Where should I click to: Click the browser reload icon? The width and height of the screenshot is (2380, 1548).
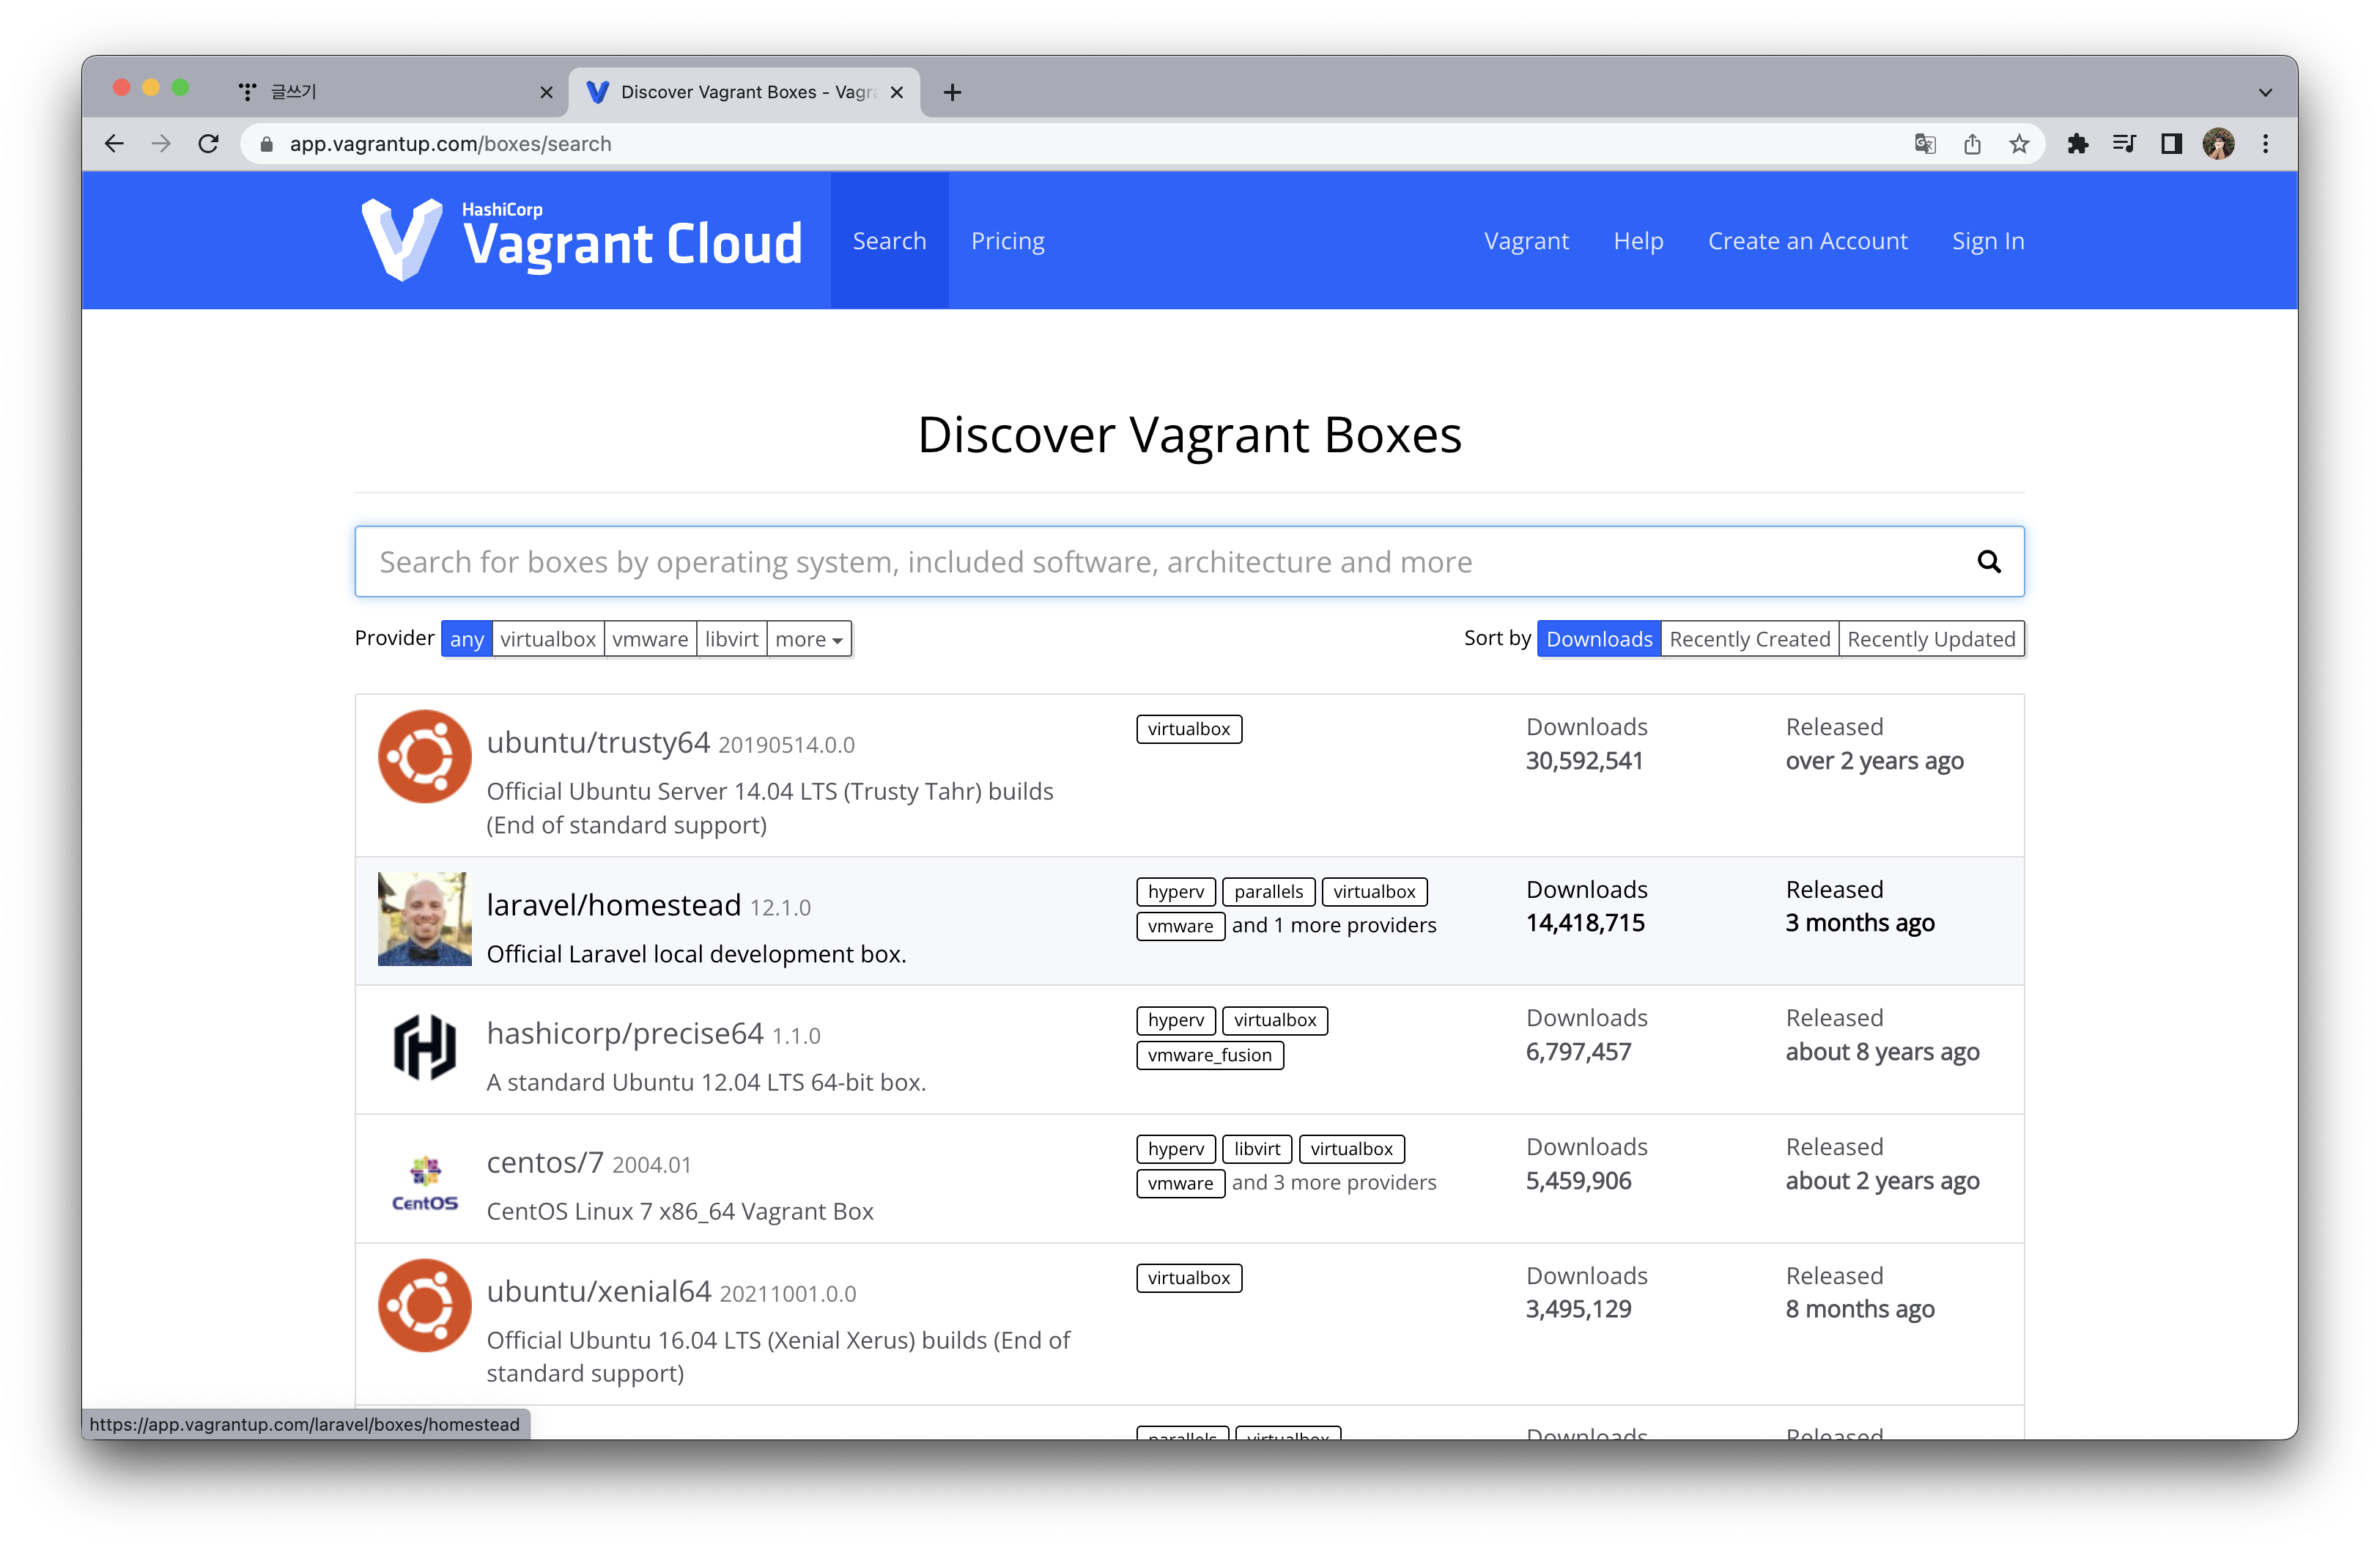[x=208, y=144]
